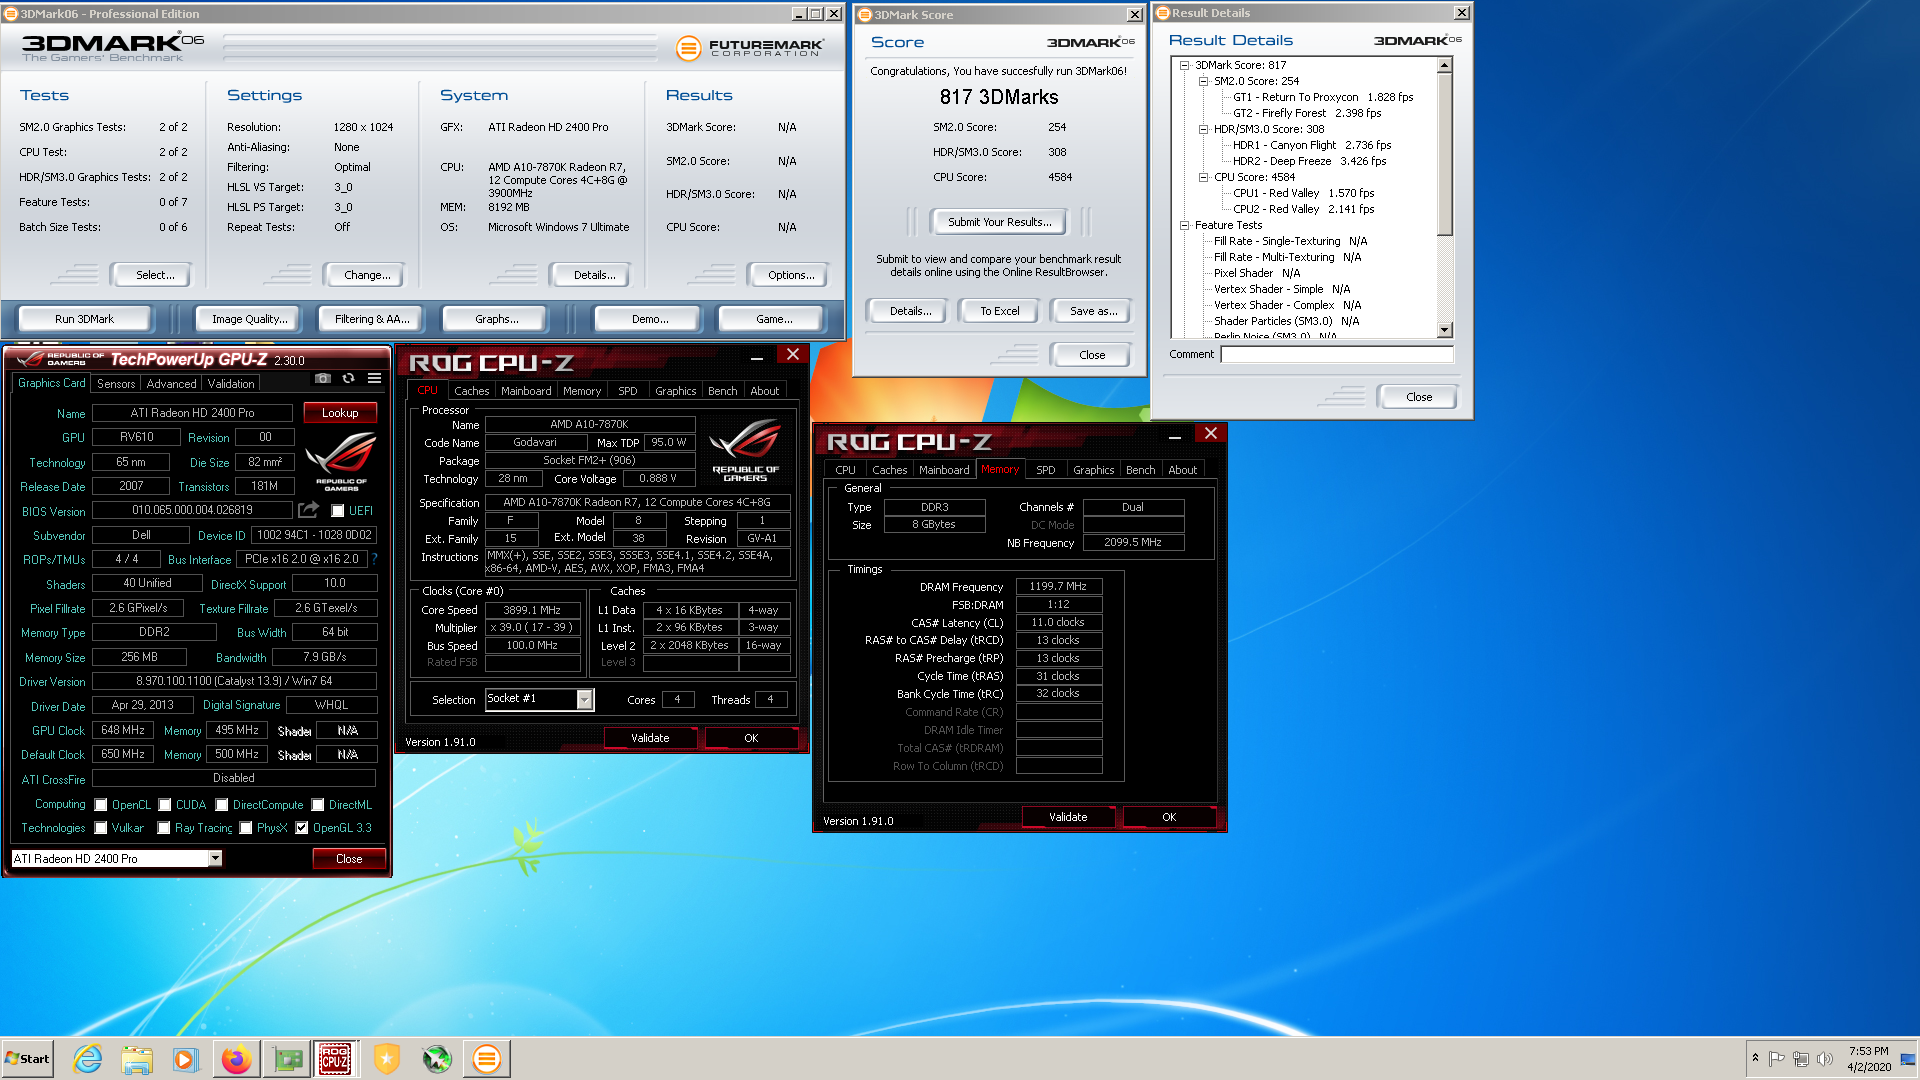1920x1080 pixels.
Task: Click the GPU-Z refresh arrows icon
Action: [348, 379]
